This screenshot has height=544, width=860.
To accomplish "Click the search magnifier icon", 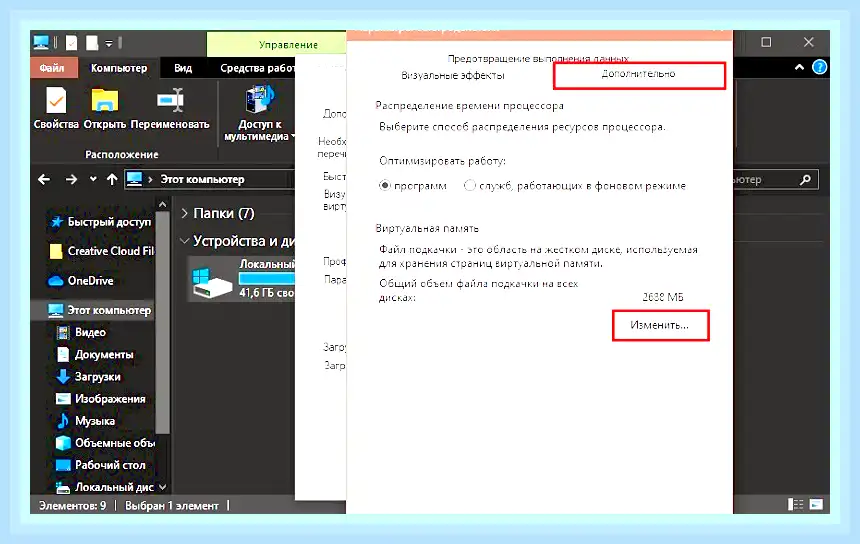I will (805, 179).
